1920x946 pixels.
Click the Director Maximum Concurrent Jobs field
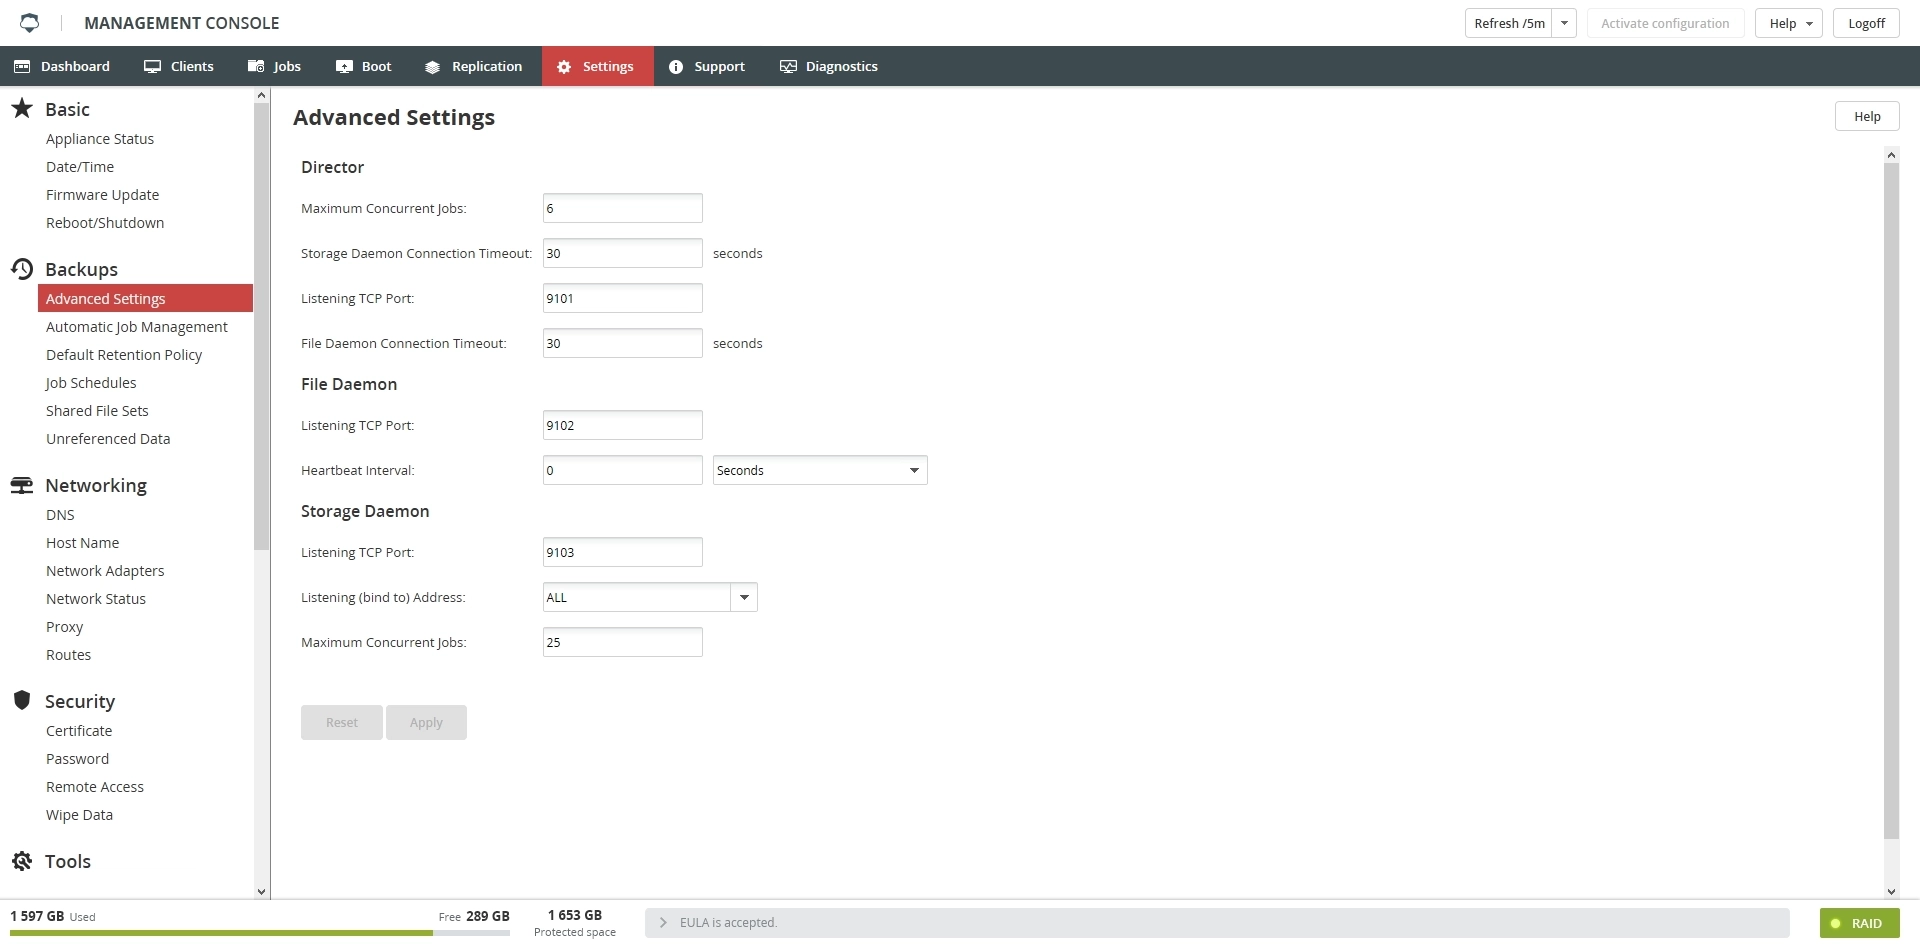(x=623, y=208)
